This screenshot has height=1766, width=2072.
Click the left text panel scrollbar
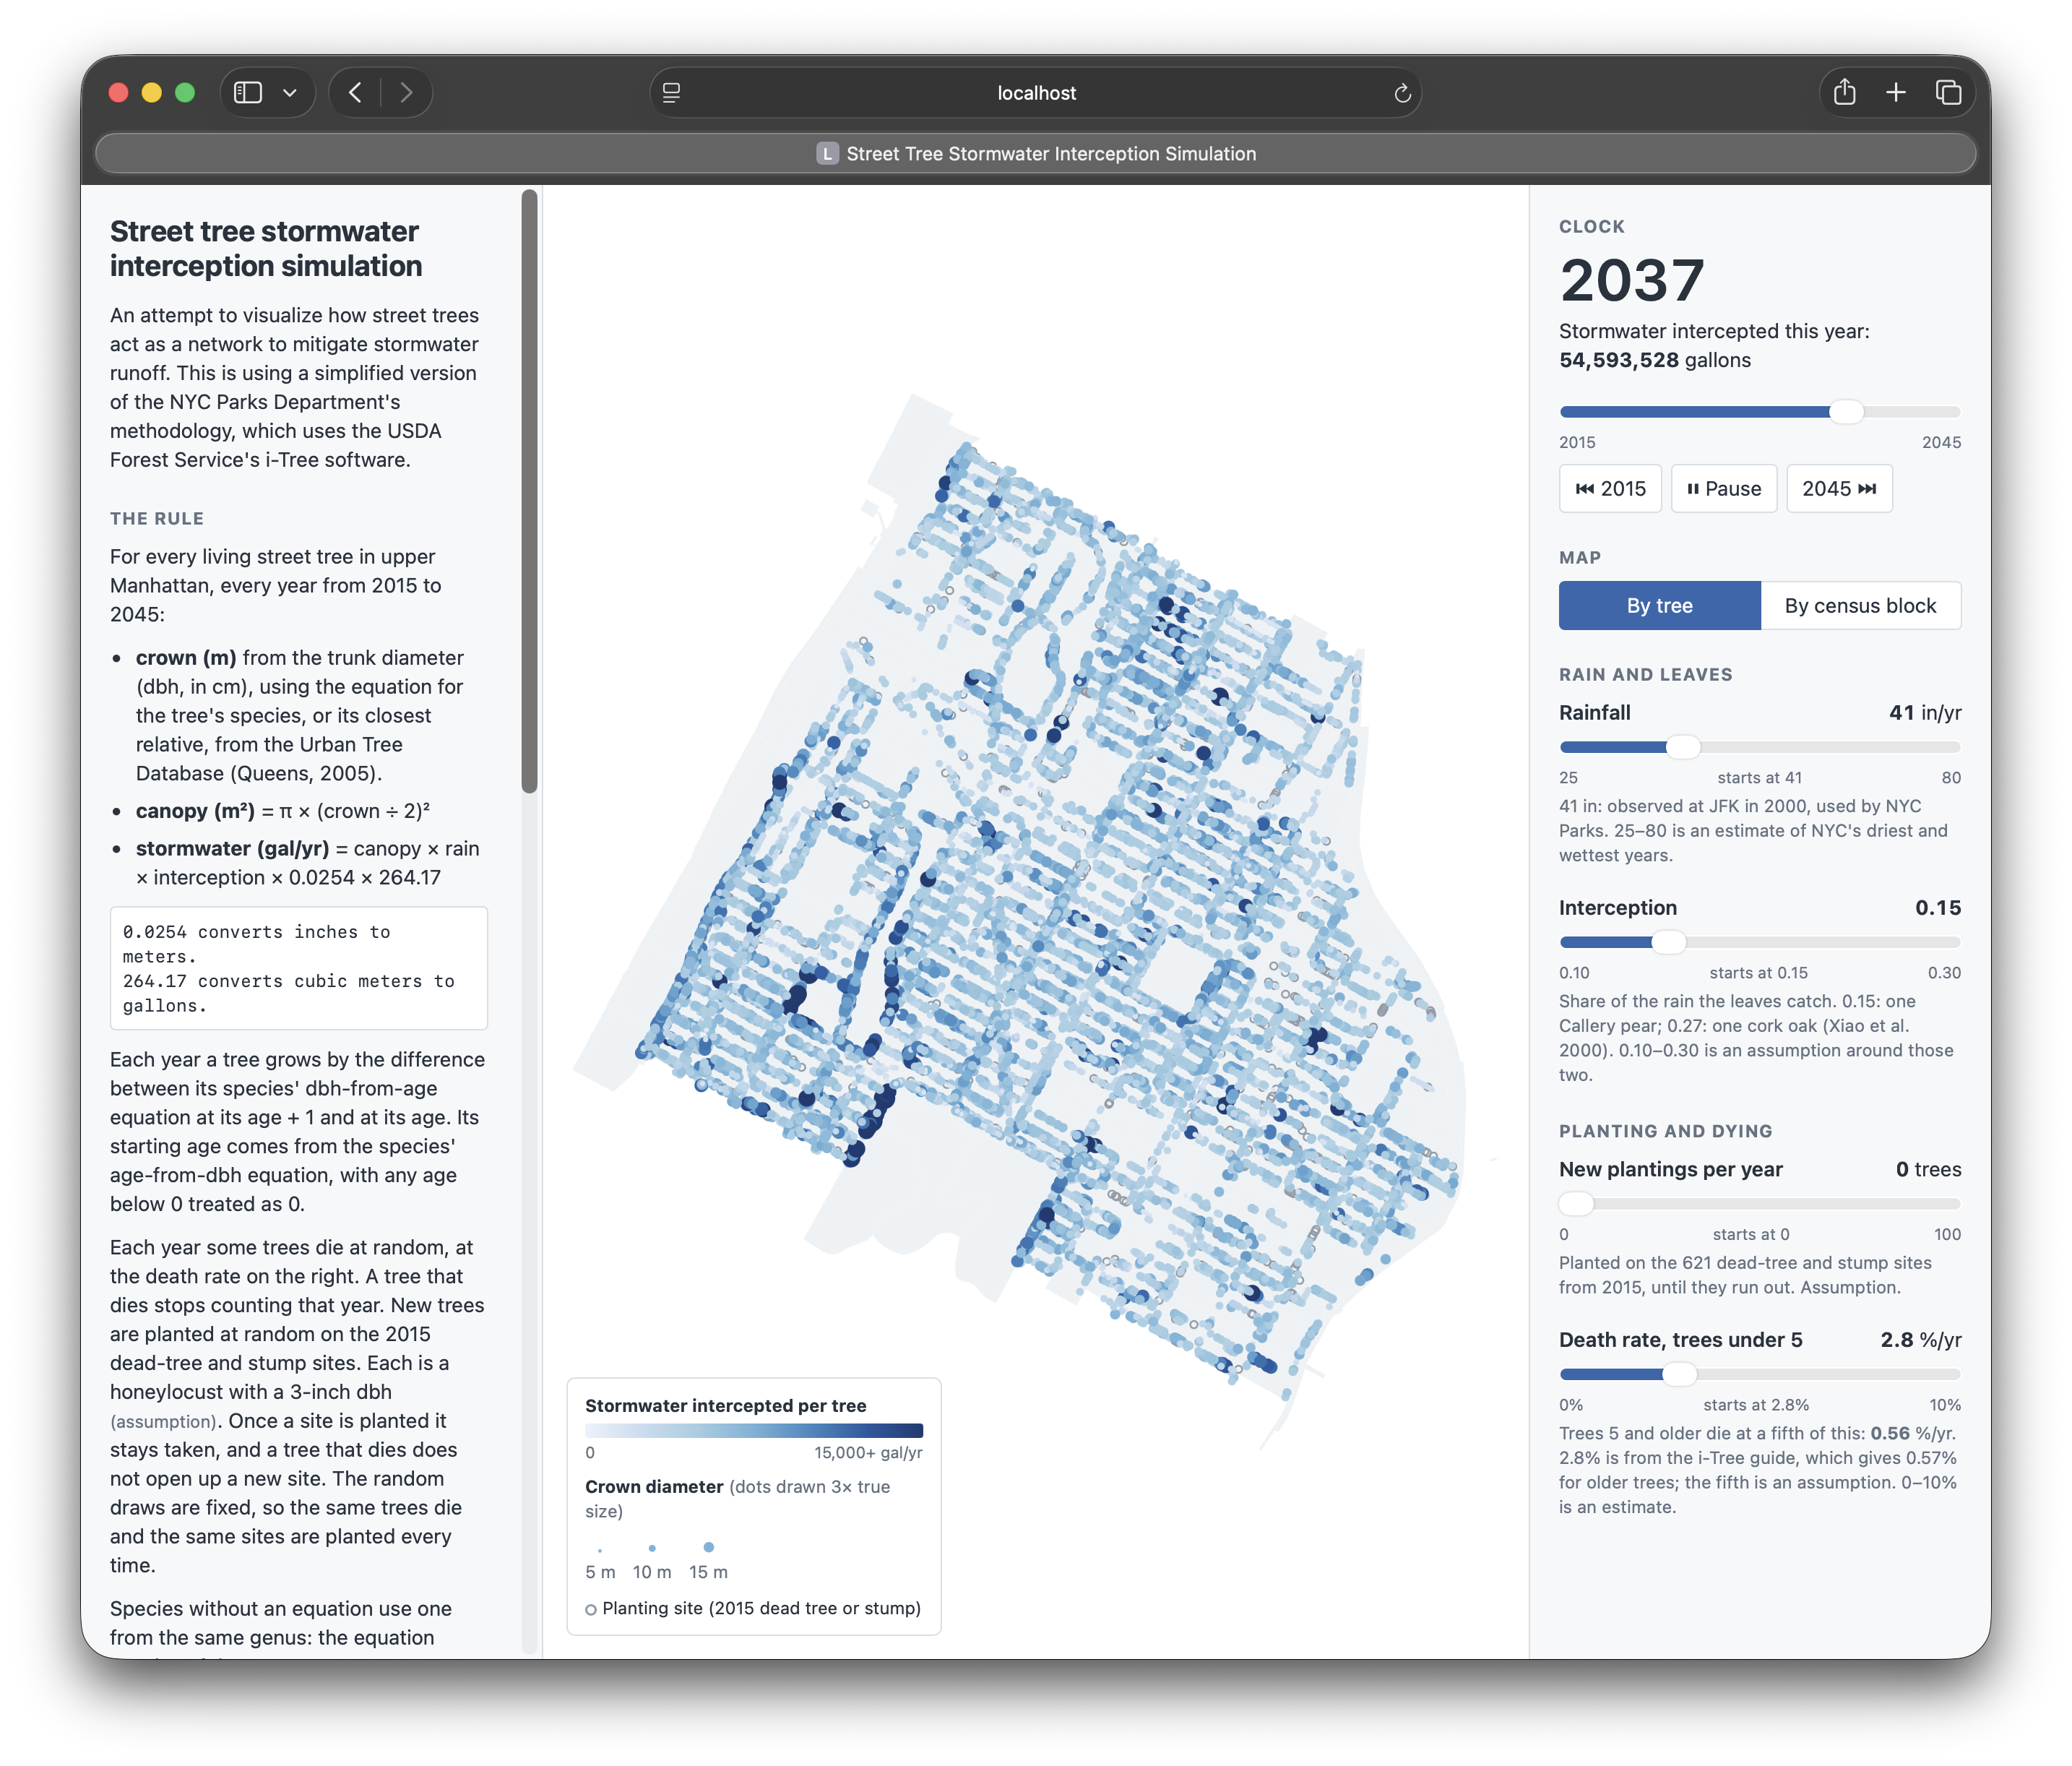point(530,492)
